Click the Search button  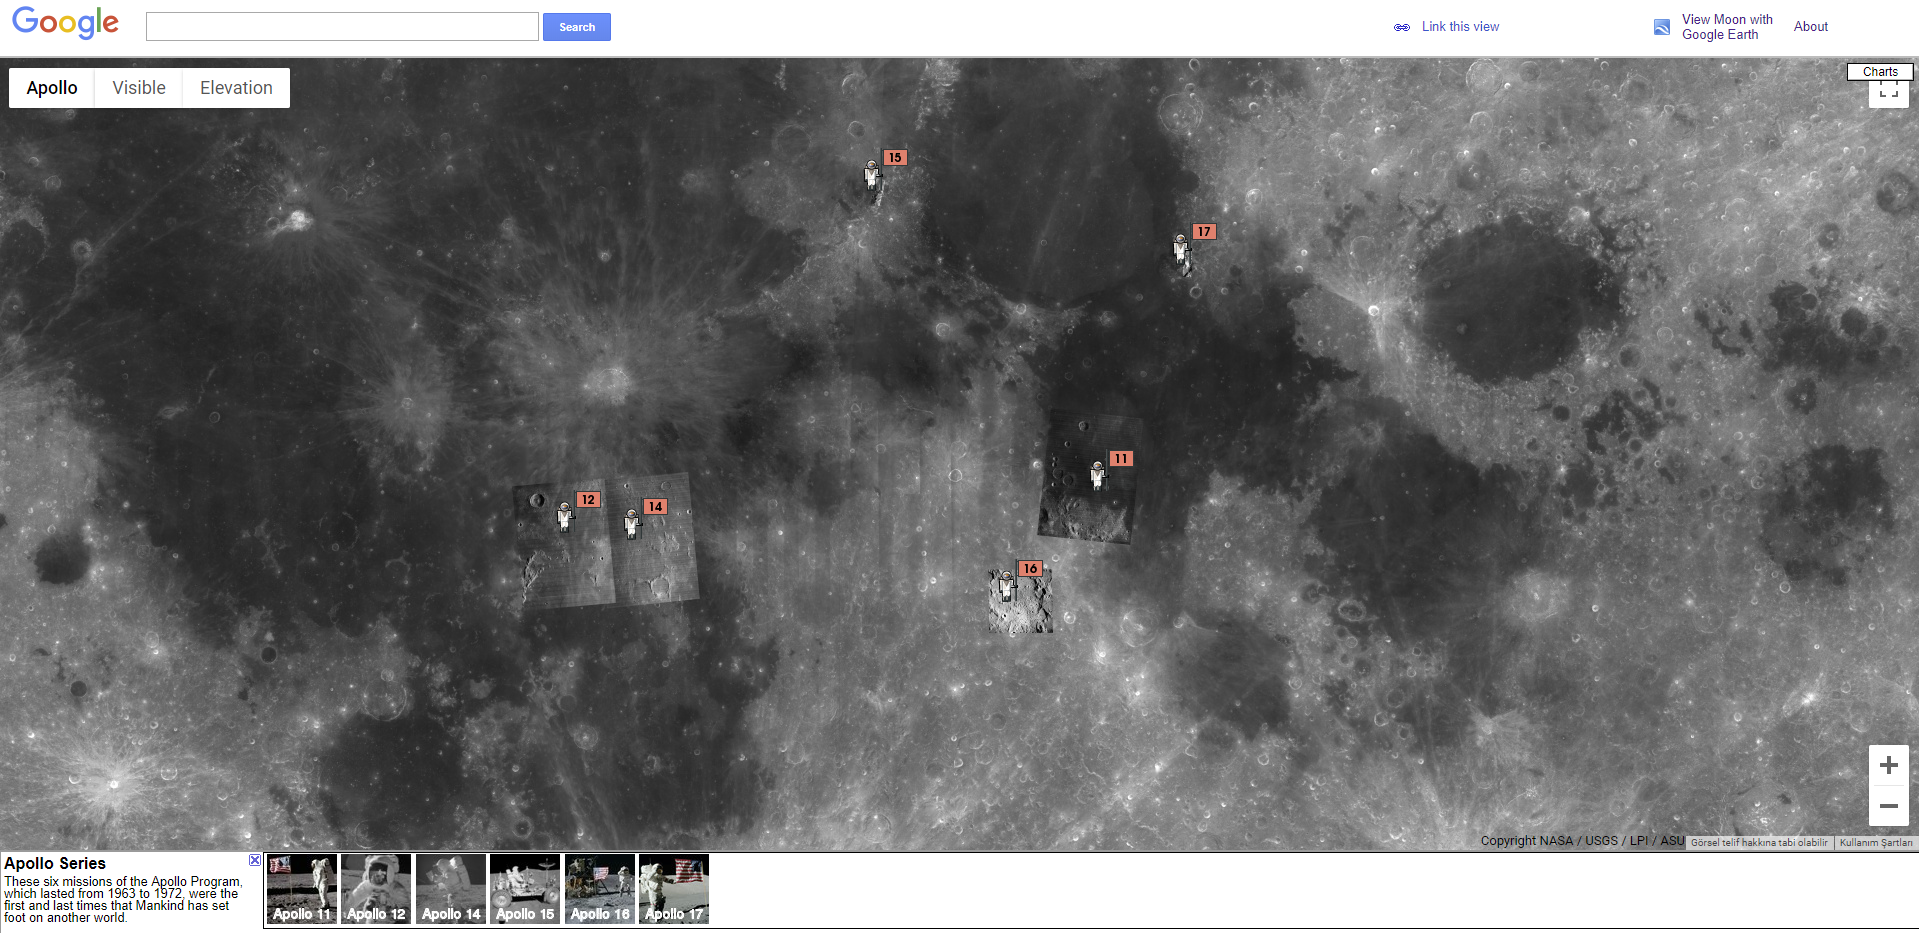click(577, 27)
